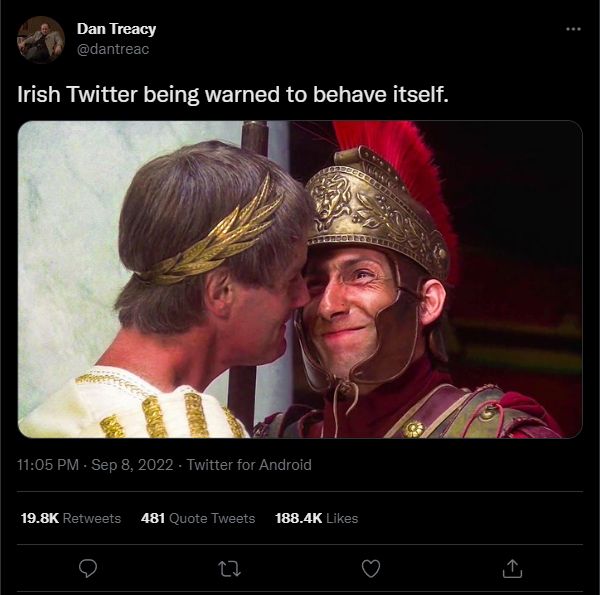This screenshot has width=600, height=595.
Task: View the 19.8K Retweets list
Action: click(x=70, y=518)
